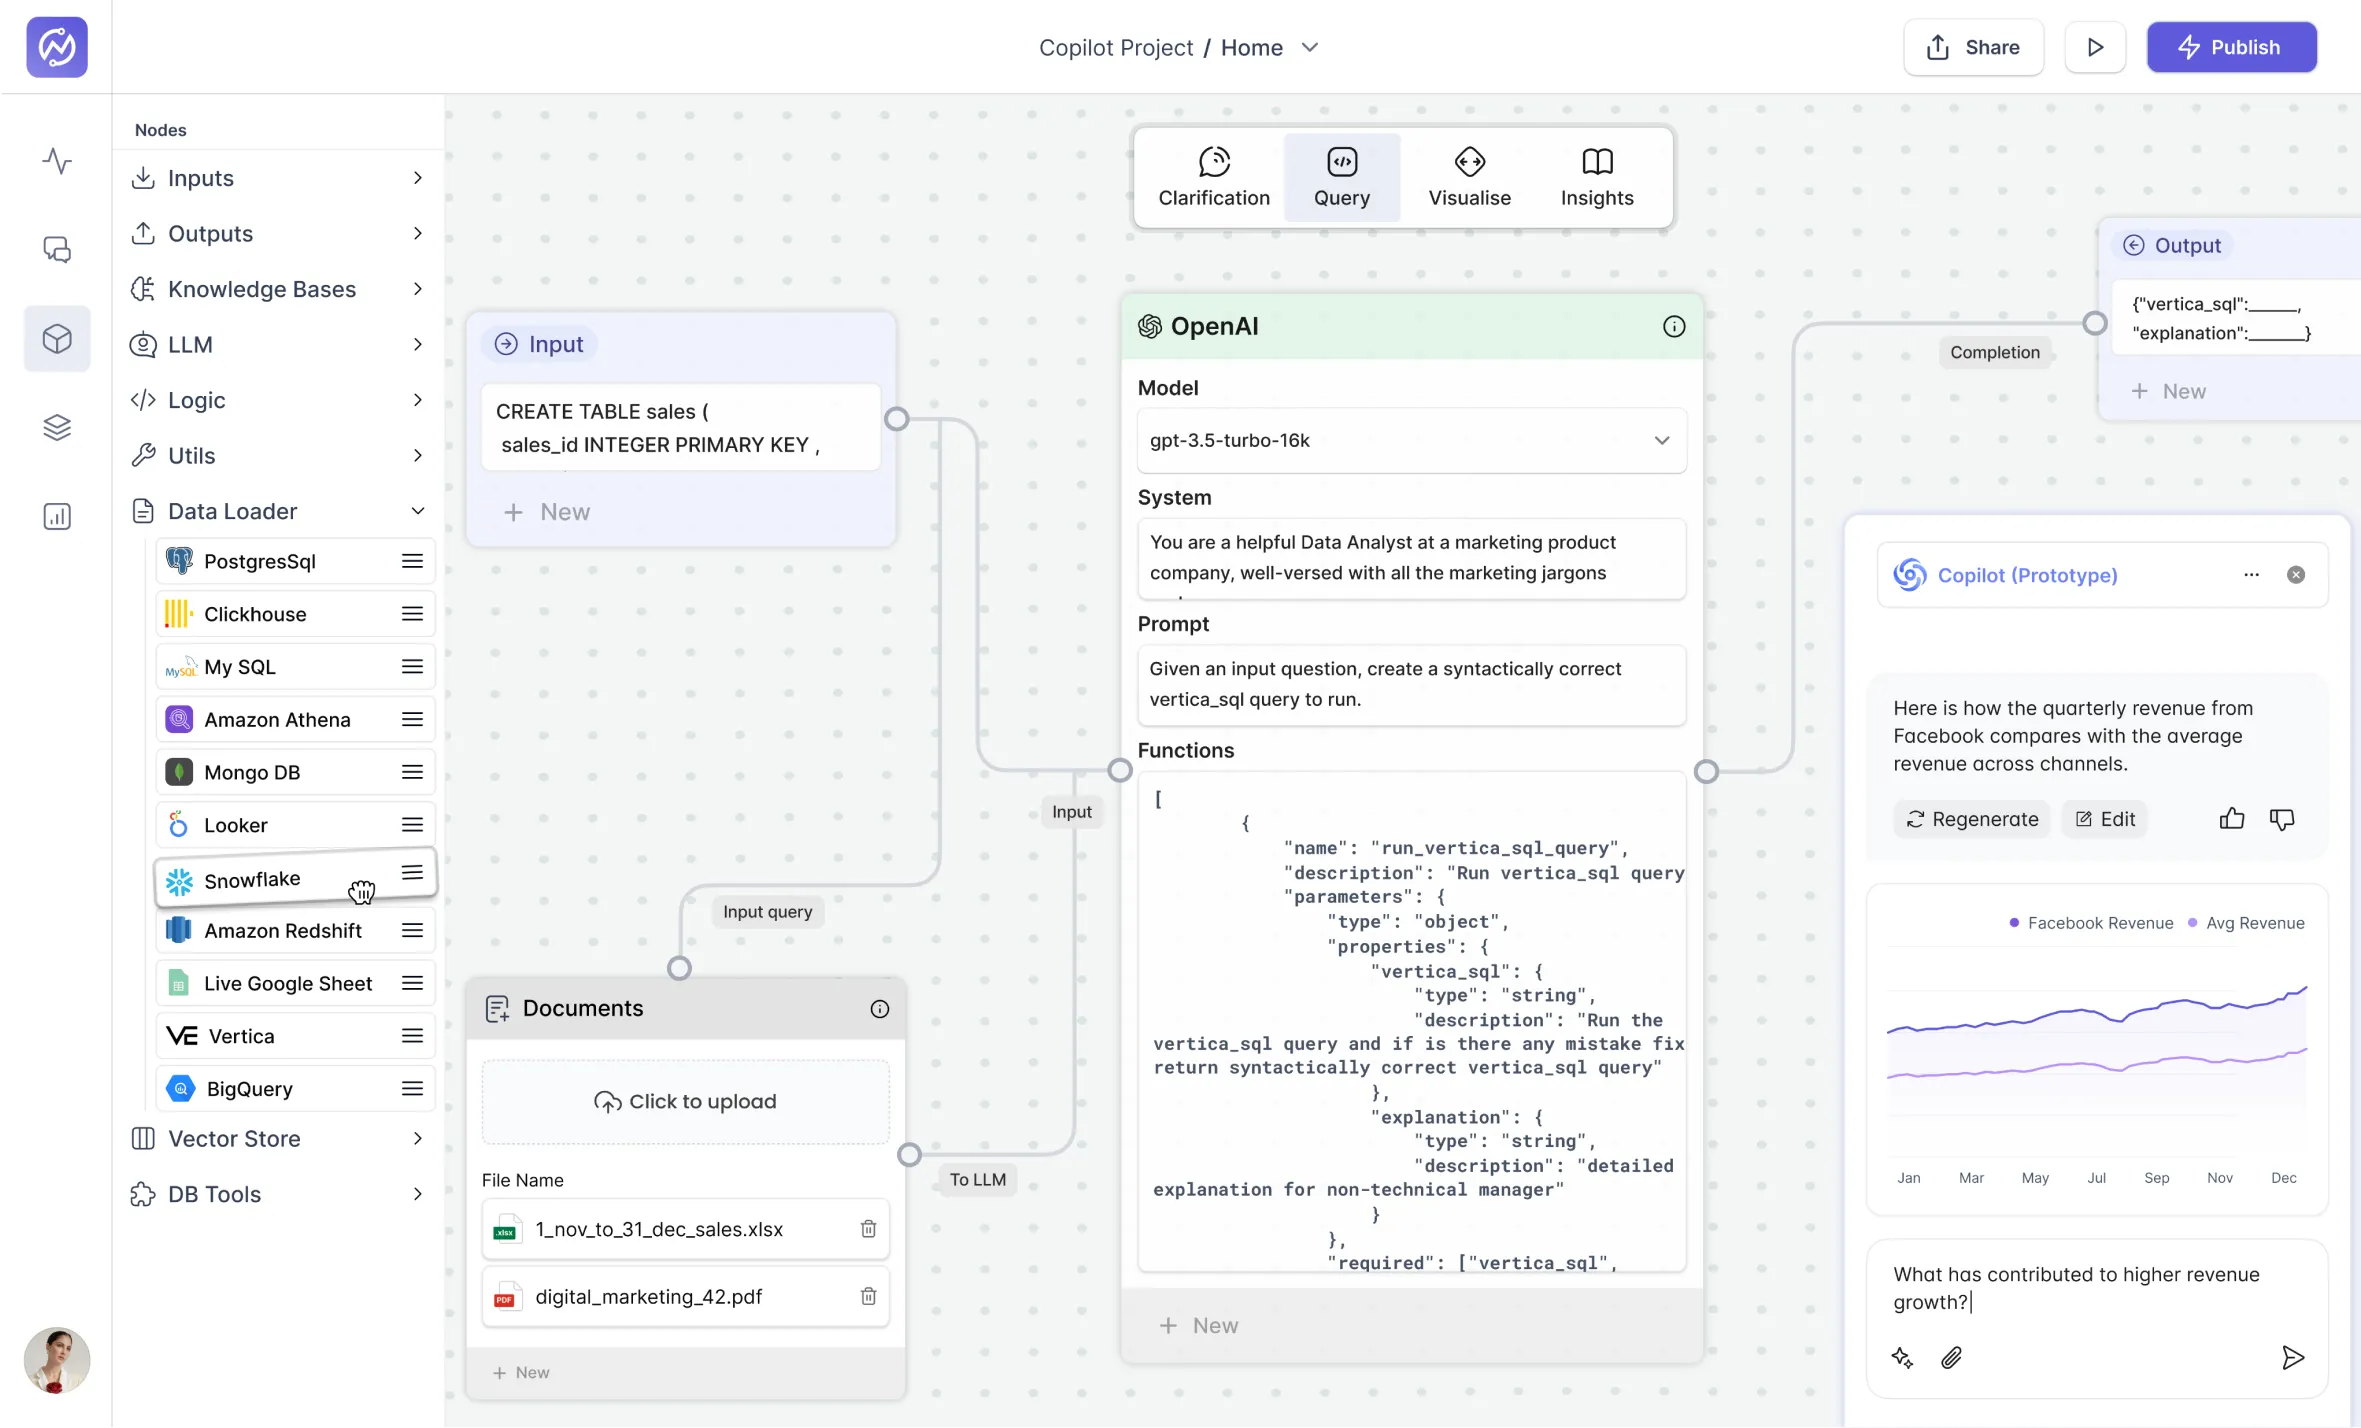Switch to the Visualise tab
Screen dimensions: 2361x1428
tap(1468, 177)
